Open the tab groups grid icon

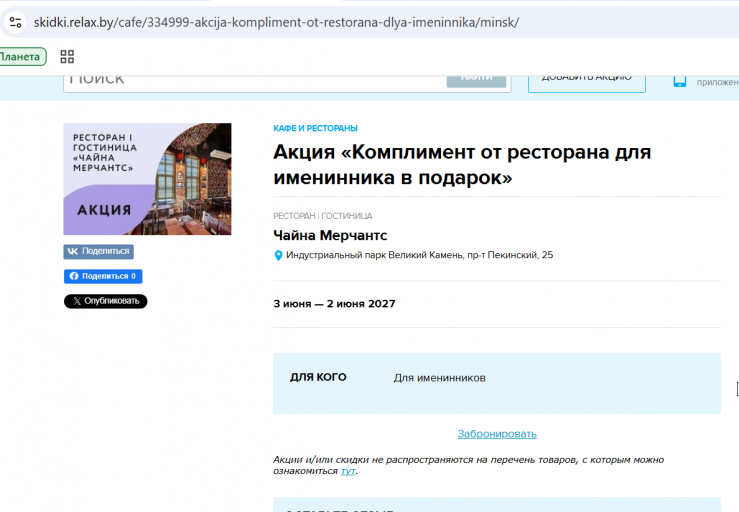(x=67, y=57)
